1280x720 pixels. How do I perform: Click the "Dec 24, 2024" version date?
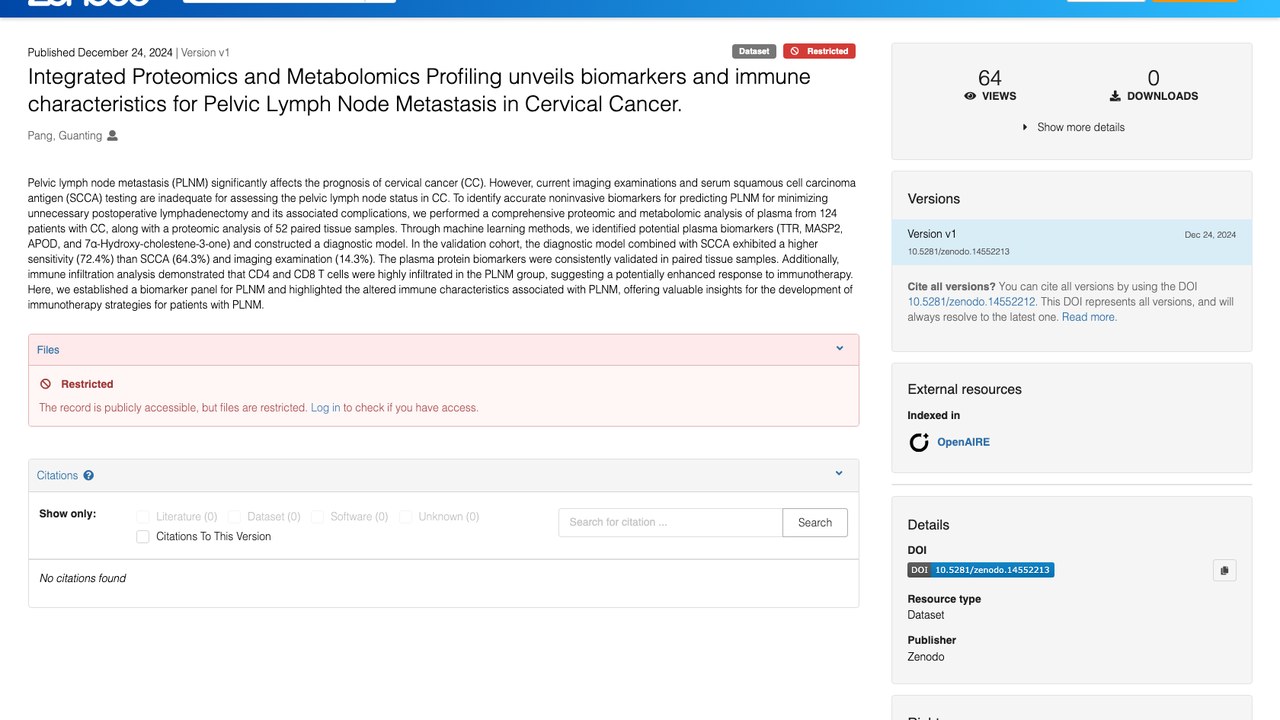1210,235
